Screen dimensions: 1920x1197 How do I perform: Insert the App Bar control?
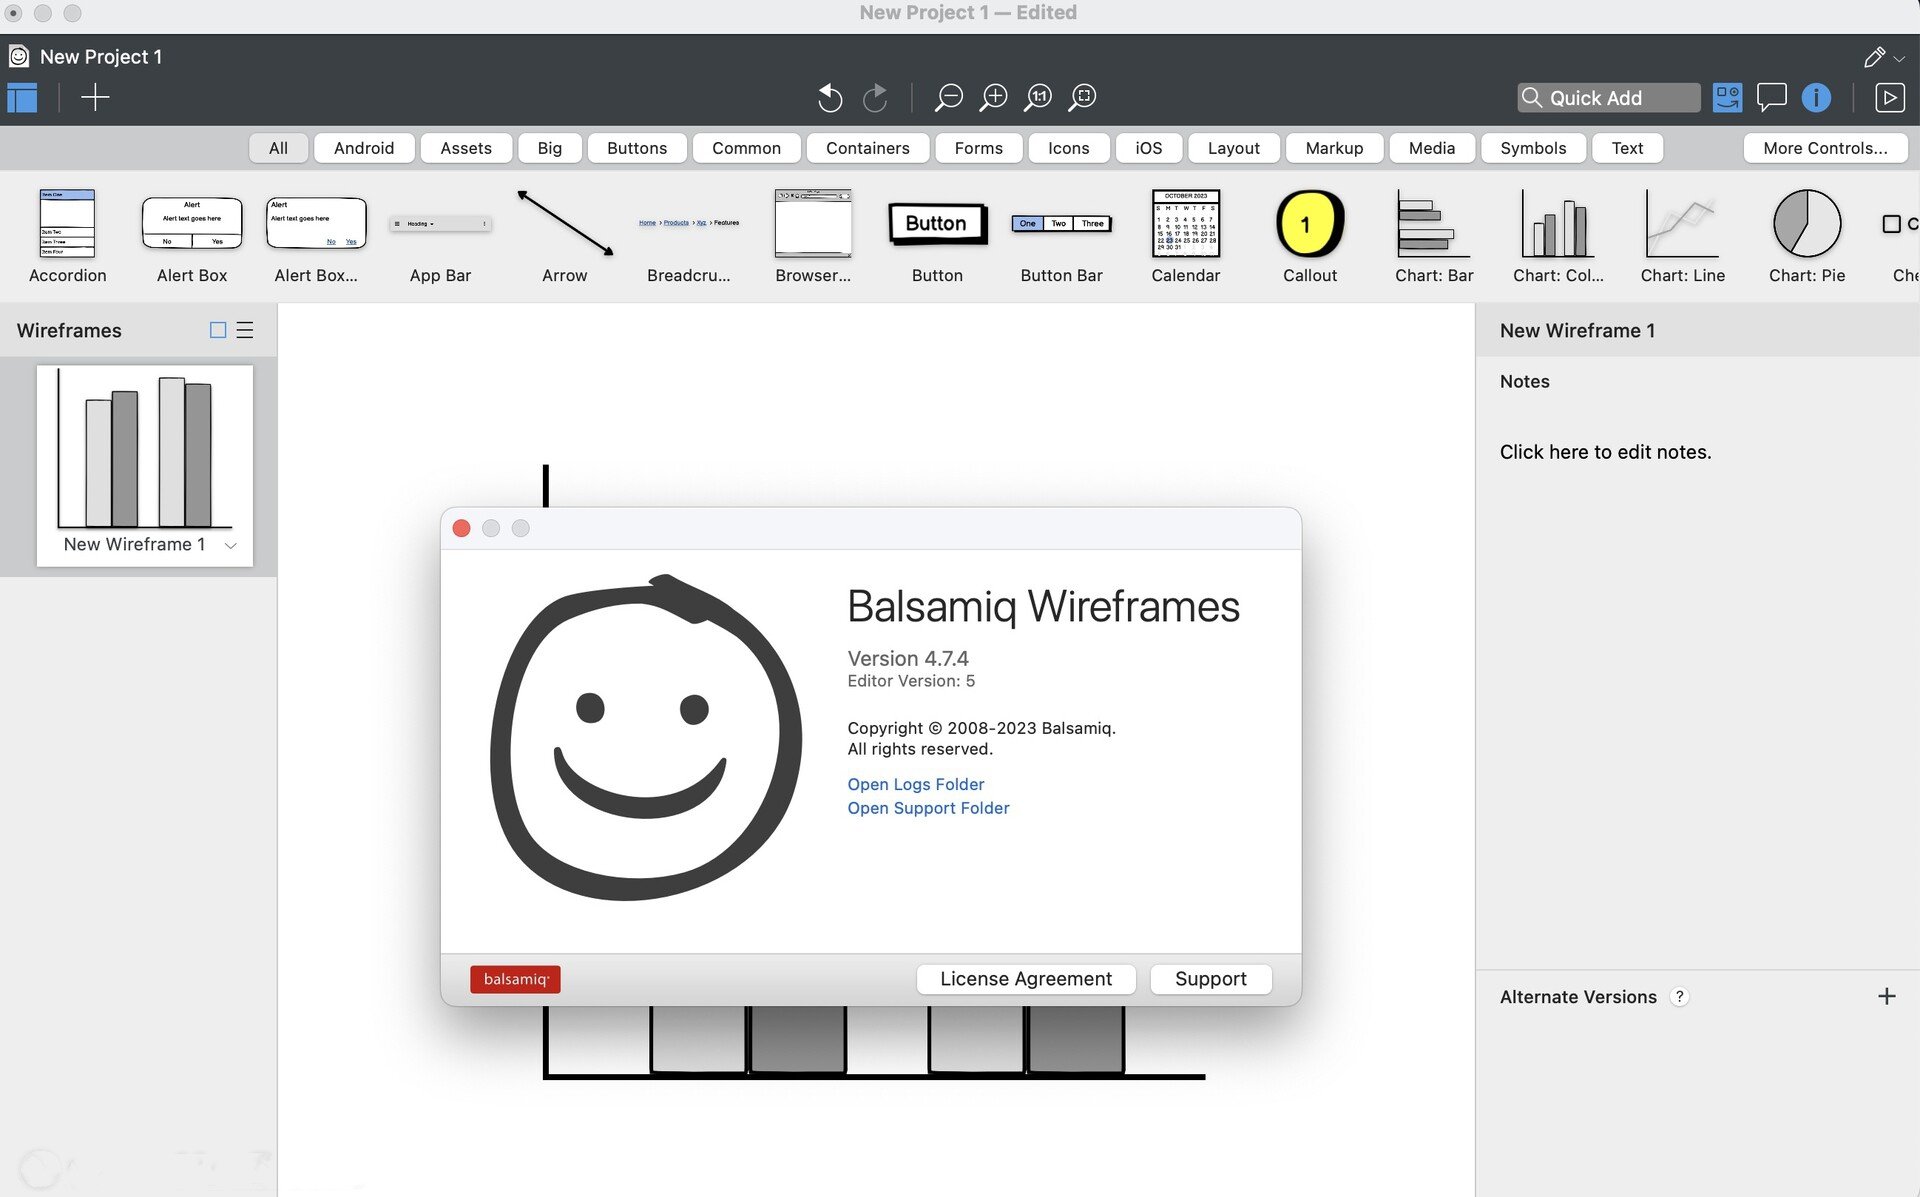(440, 236)
